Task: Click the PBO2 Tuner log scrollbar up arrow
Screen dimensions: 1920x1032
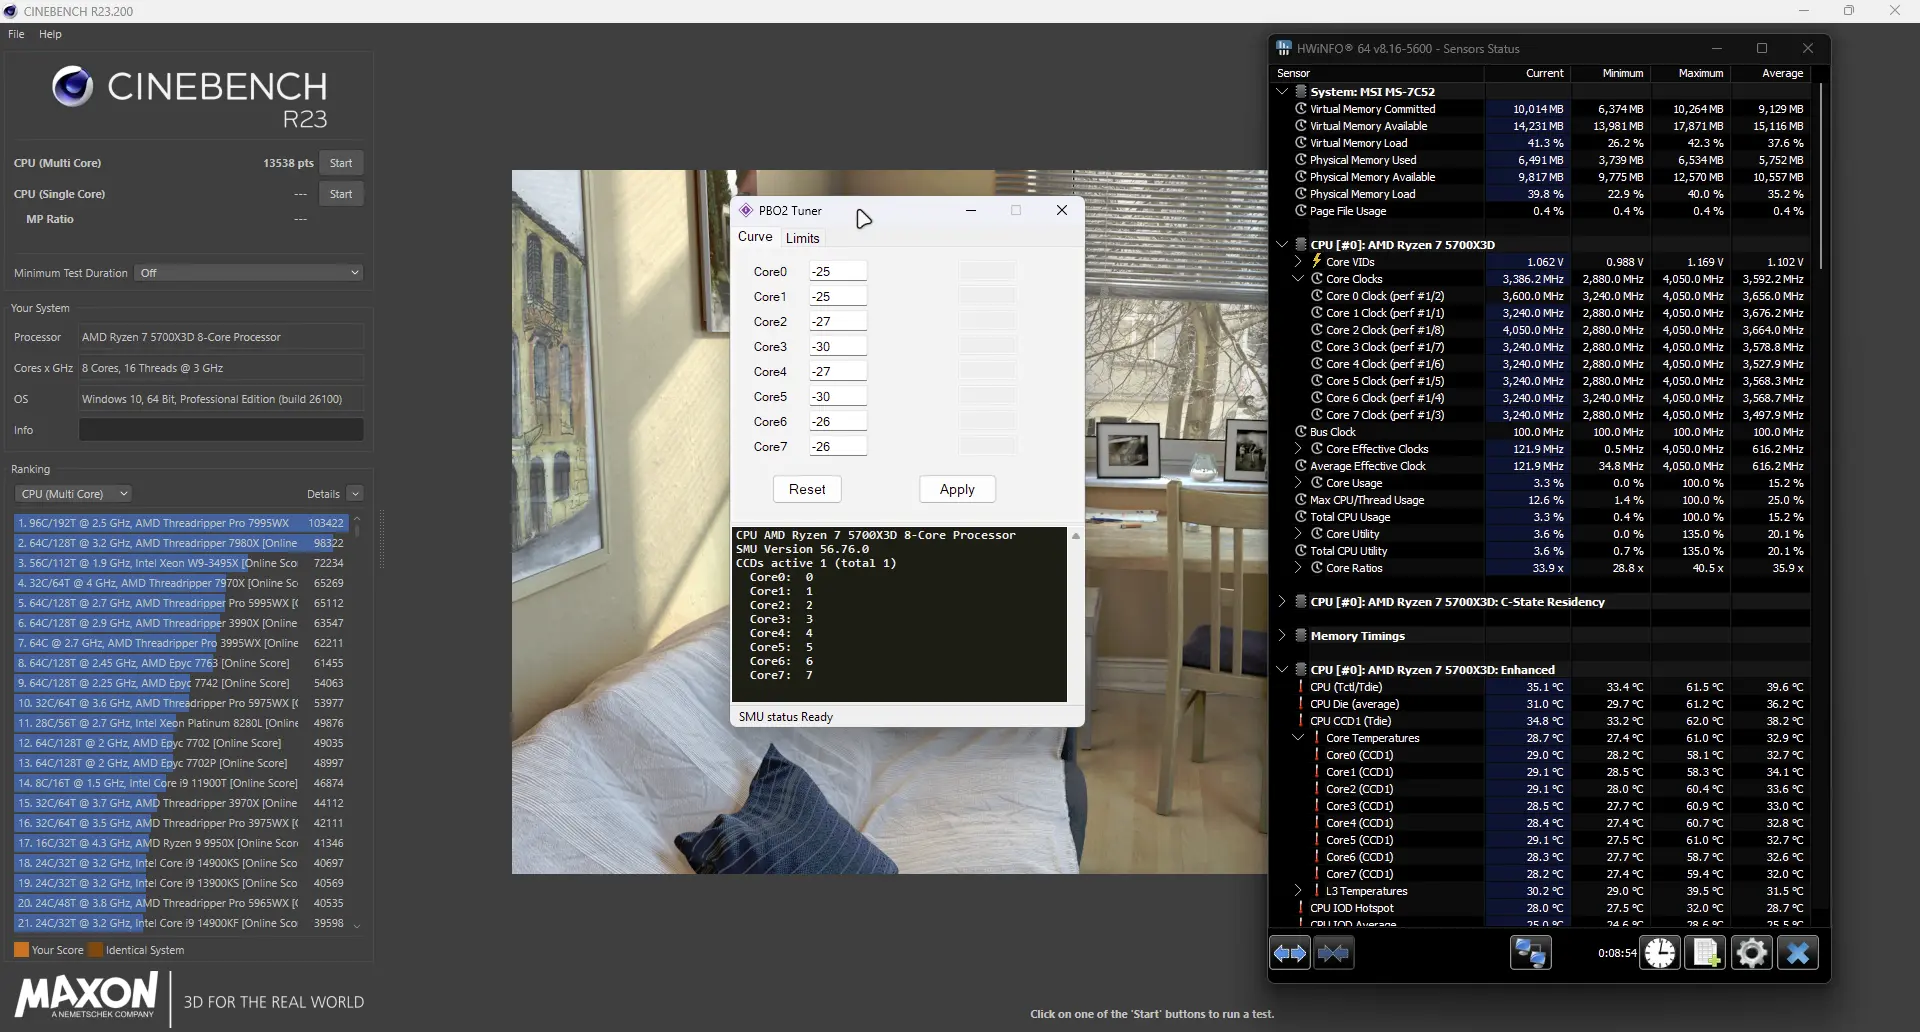Action: click(1076, 536)
